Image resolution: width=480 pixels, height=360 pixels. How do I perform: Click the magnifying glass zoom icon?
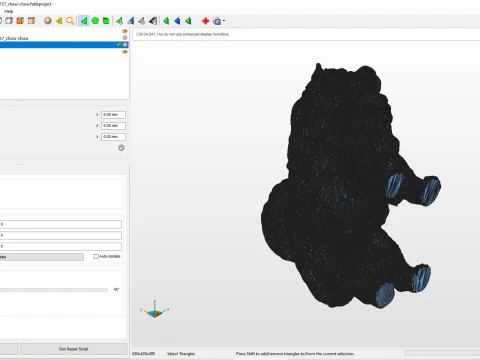pos(70,21)
